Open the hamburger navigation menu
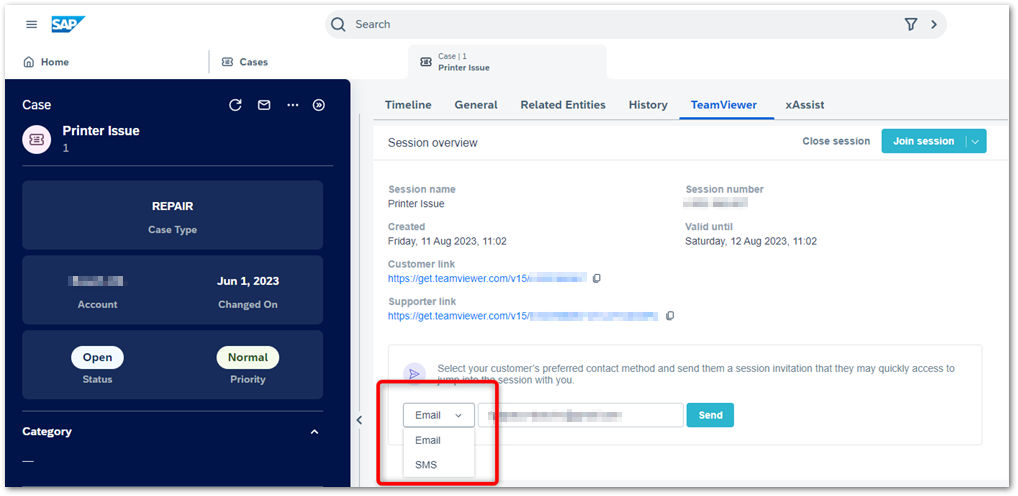 point(31,25)
